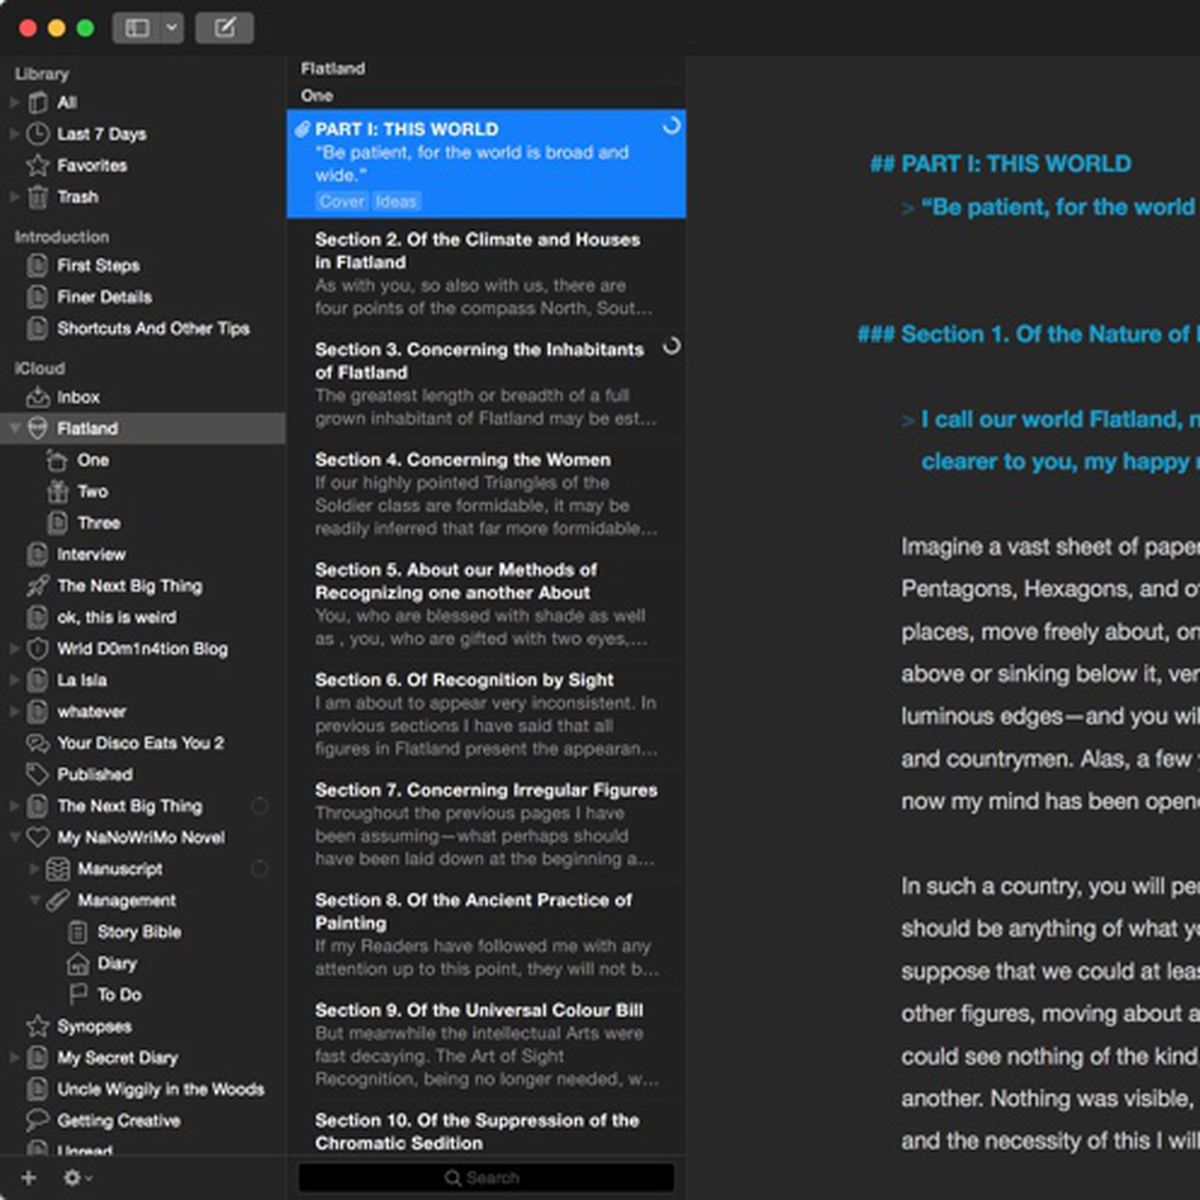Open the Last 7 Days clock icon
Viewport: 1200px width, 1200px height.
(38, 134)
